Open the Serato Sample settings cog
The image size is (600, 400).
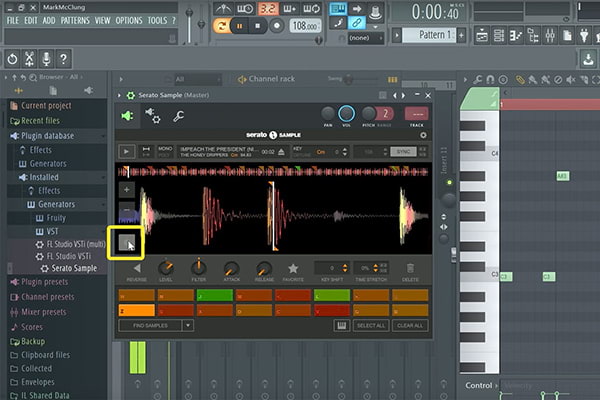pos(423,135)
